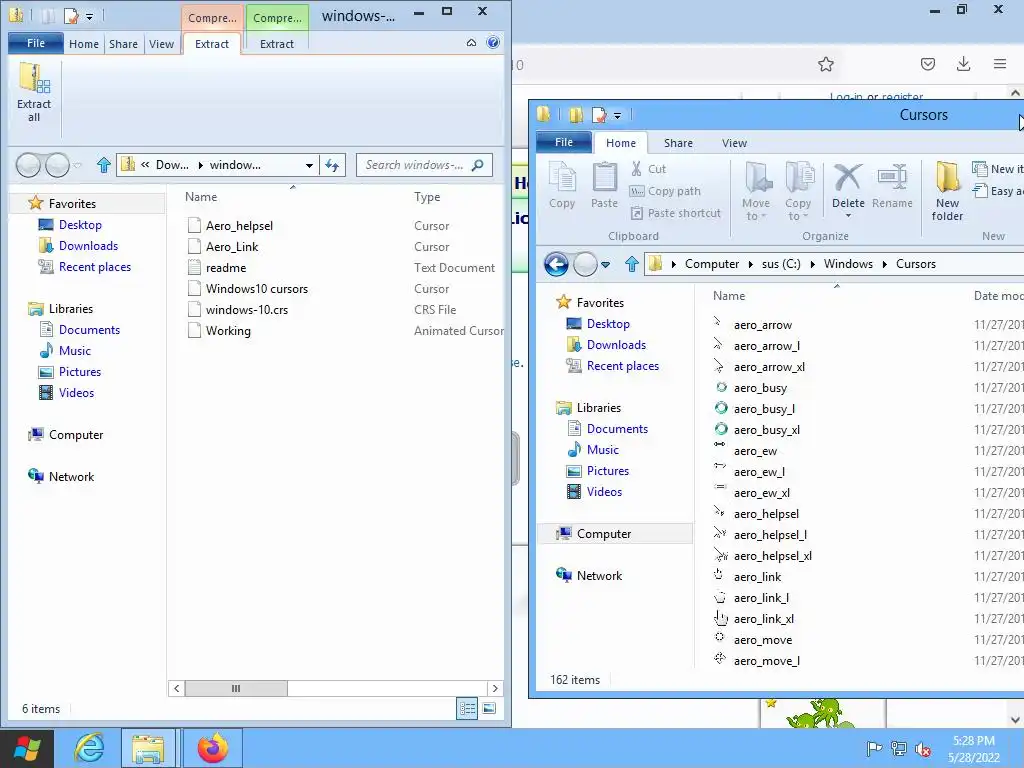This screenshot has width=1024, height=768.
Task: Click the Paste shortcut button
Action: click(x=676, y=213)
